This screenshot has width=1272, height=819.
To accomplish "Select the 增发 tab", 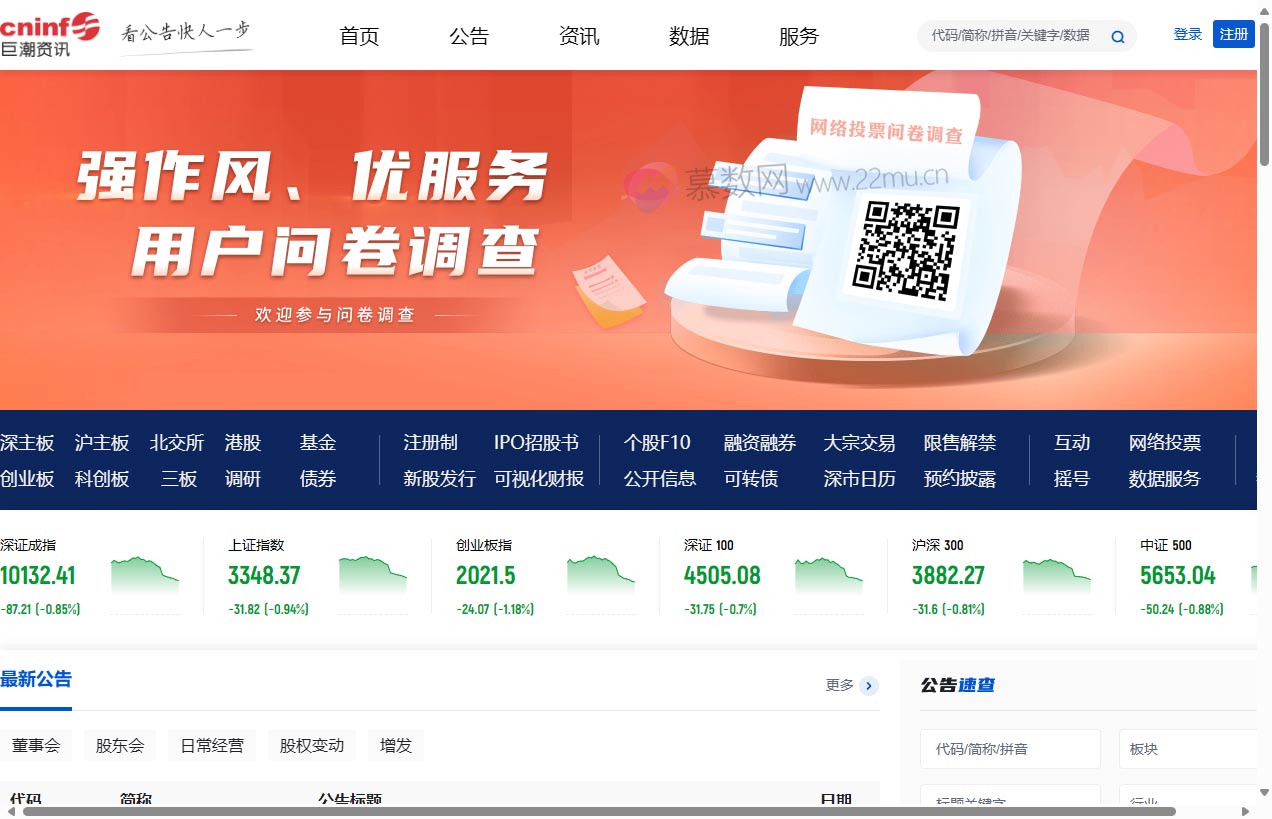I will [x=395, y=744].
